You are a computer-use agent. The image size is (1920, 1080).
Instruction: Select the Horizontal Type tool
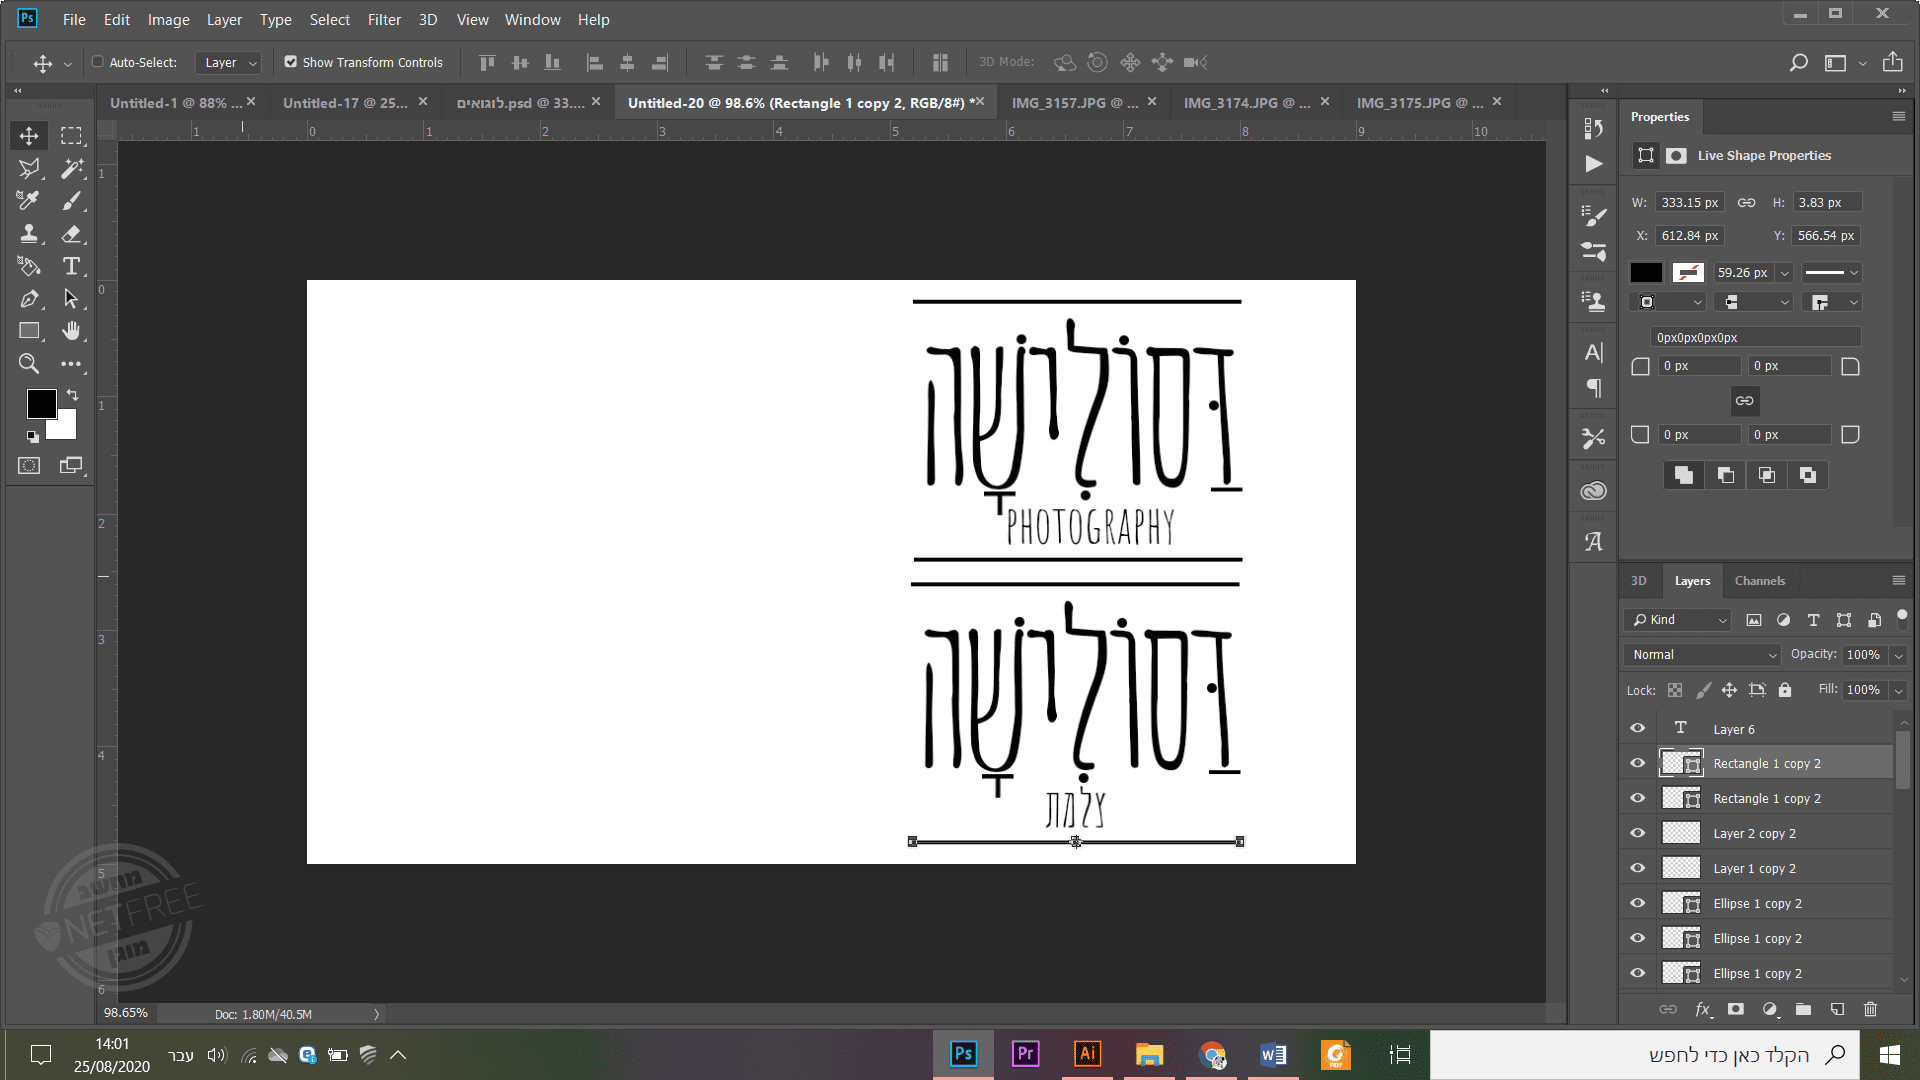[x=71, y=266]
